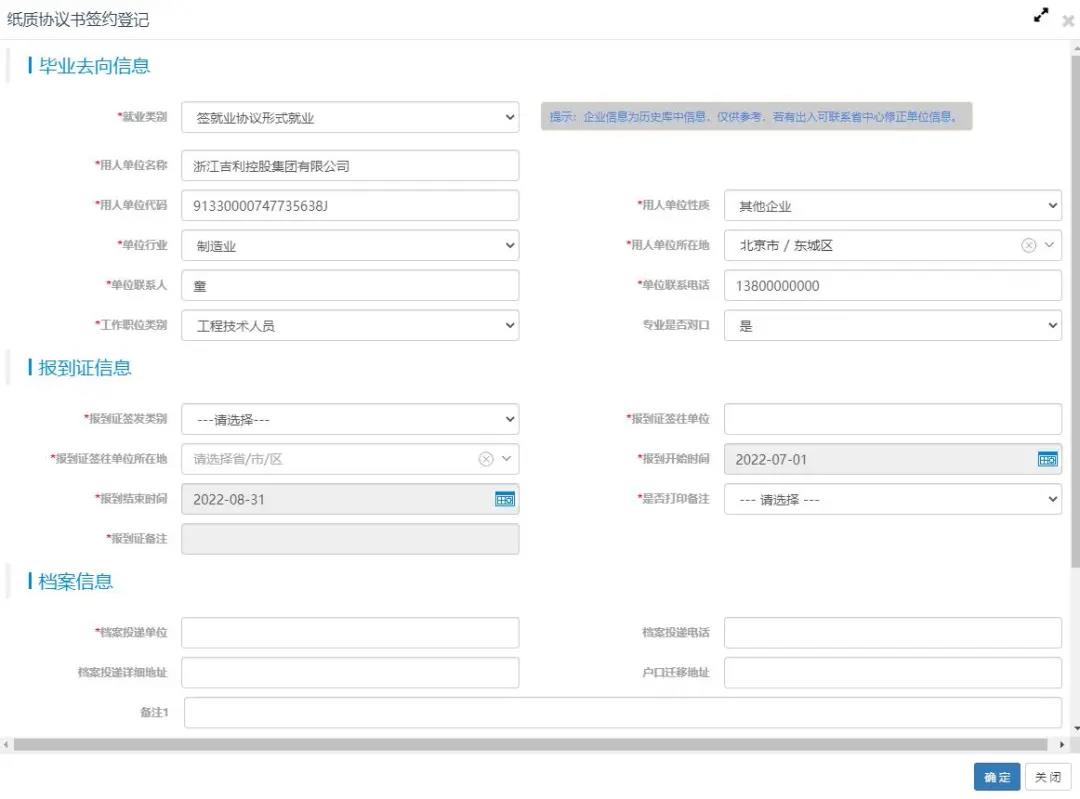Open the 单位行业 dropdown
1080x799 pixels.
pos(350,245)
